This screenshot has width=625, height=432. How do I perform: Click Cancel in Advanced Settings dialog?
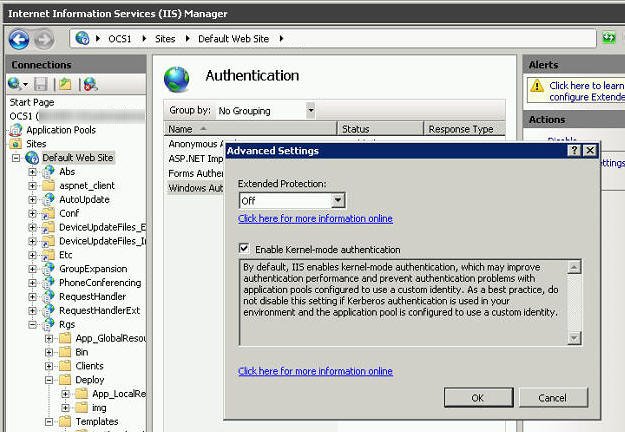[x=553, y=398]
